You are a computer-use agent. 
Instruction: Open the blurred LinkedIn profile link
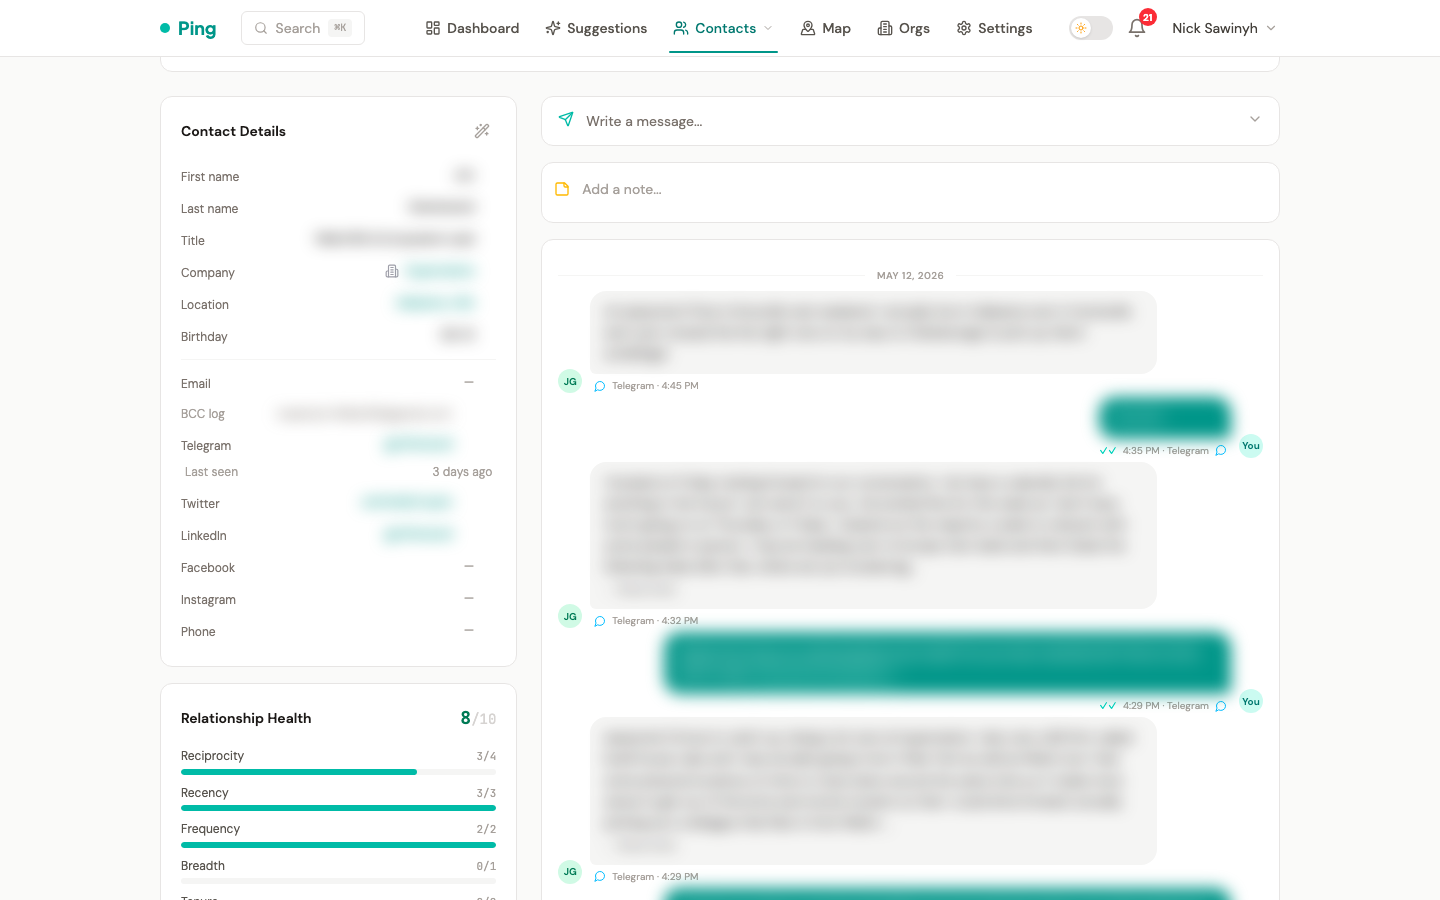pos(418,534)
